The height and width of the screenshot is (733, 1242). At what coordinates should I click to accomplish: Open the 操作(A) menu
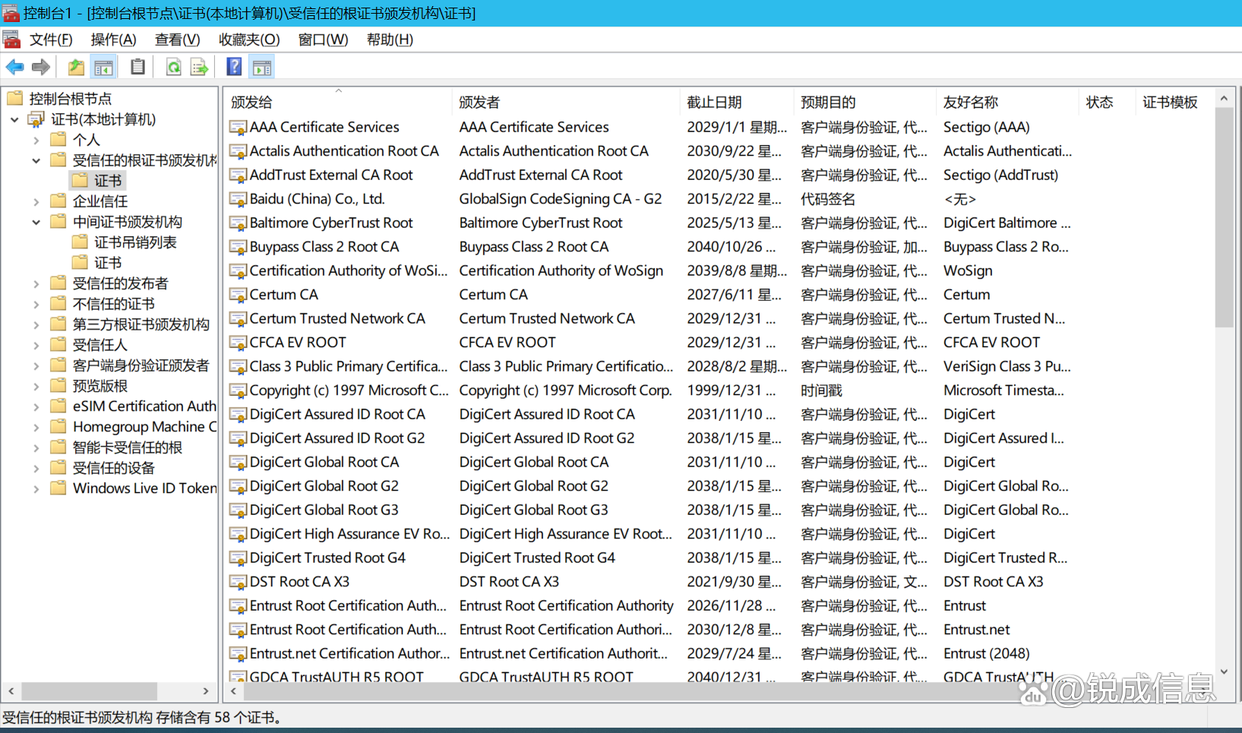pos(113,39)
